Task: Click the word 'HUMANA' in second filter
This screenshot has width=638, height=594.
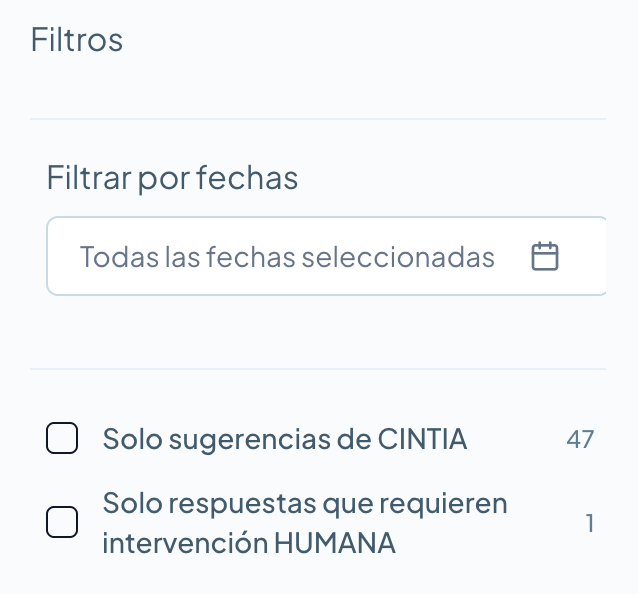Action: tap(334, 544)
